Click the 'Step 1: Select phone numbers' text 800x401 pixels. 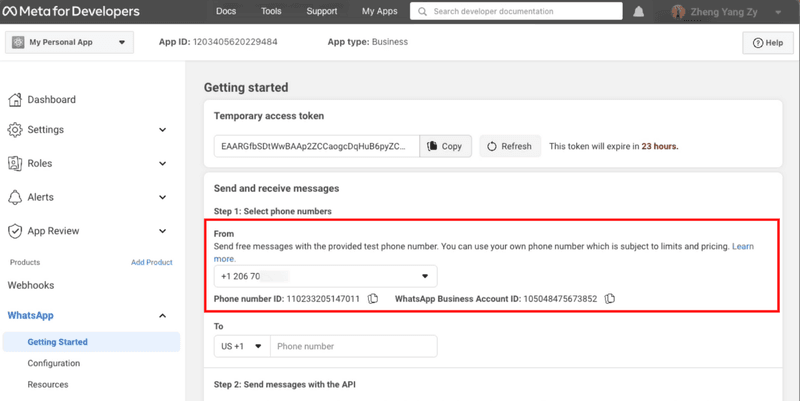pos(272,211)
